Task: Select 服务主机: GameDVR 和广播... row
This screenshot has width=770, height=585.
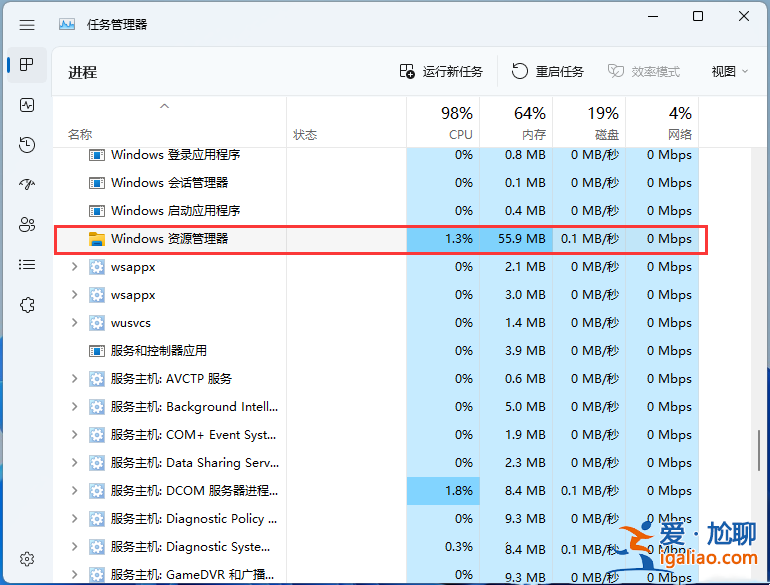Action: point(376,573)
